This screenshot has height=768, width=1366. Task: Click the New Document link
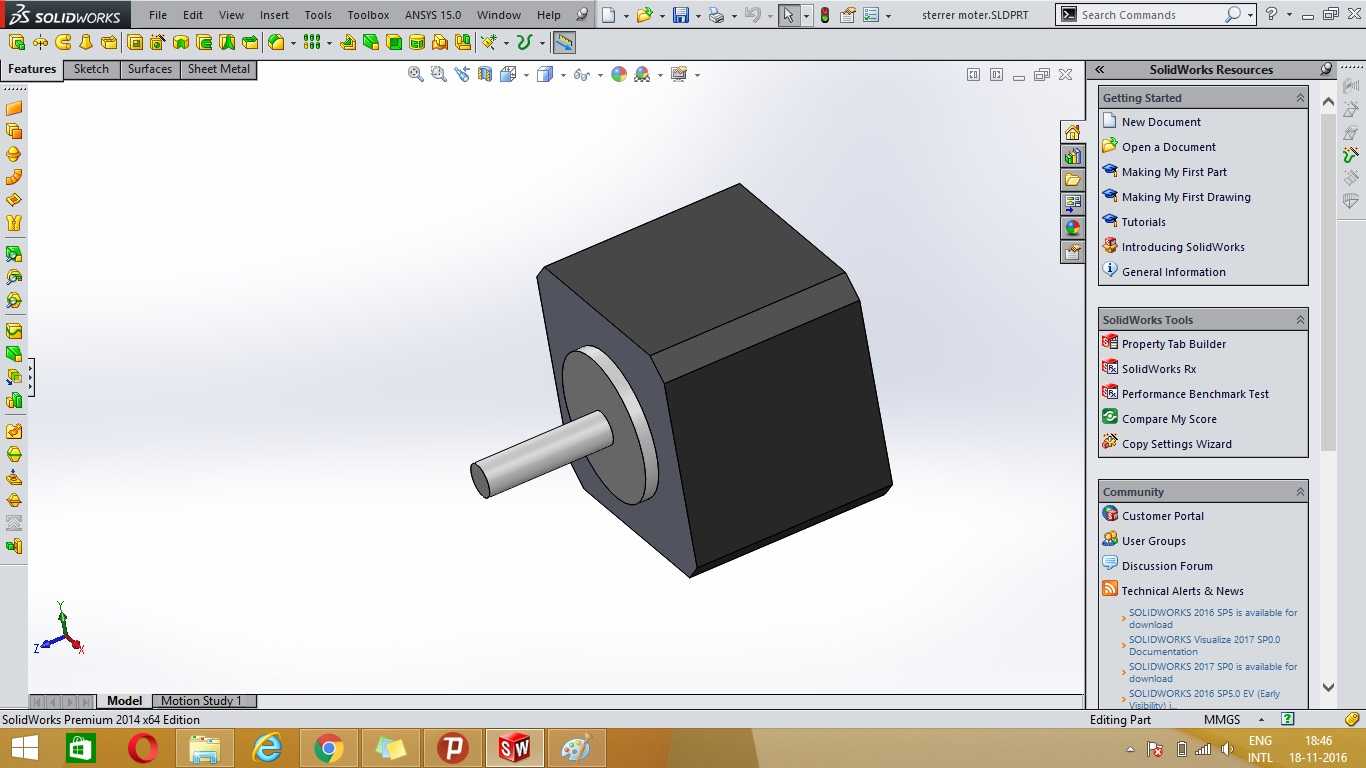[1161, 122]
